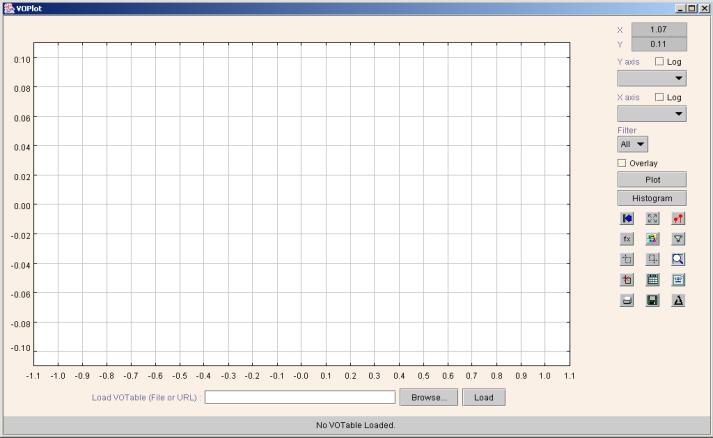Click the Y coordinate readout 0.11
Image resolution: width=713 pixels, height=438 pixels.
pos(659,44)
